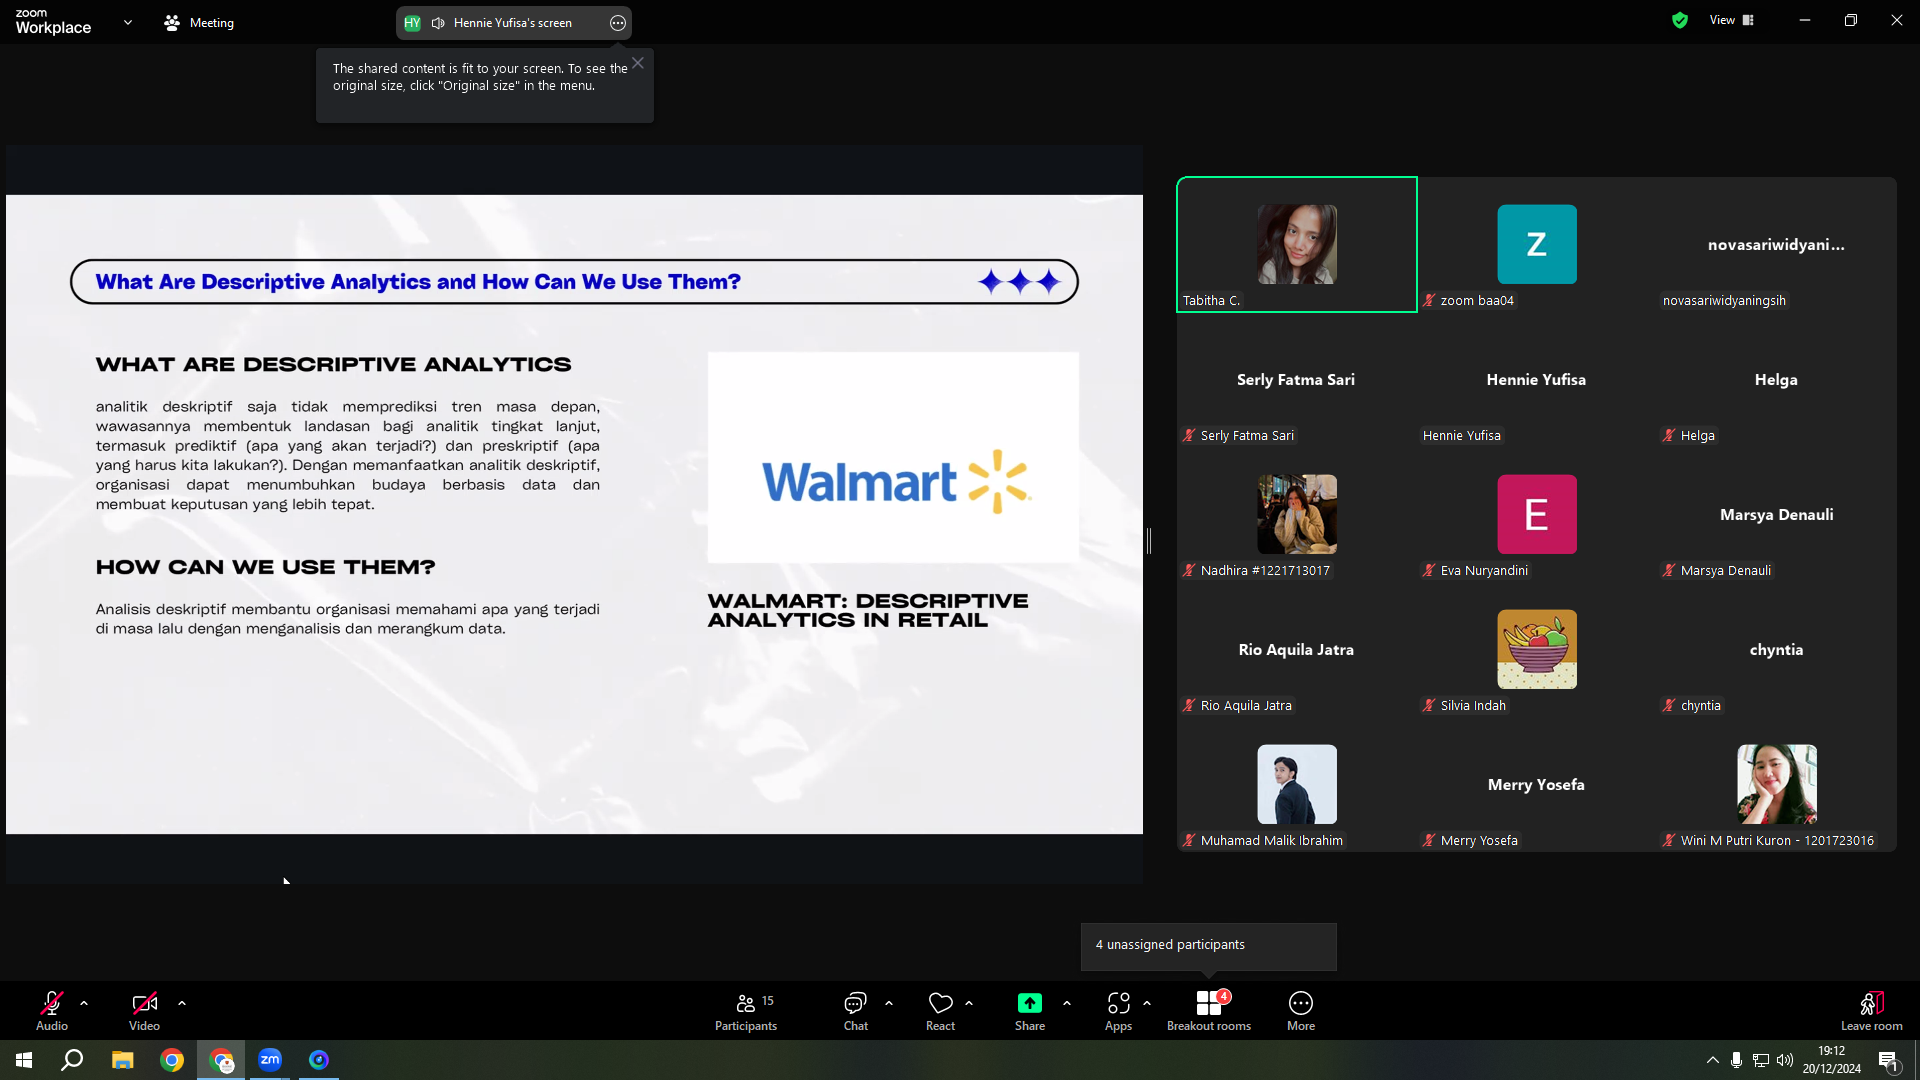Click Rio Aquila Jatra participant tile

click(x=1297, y=649)
